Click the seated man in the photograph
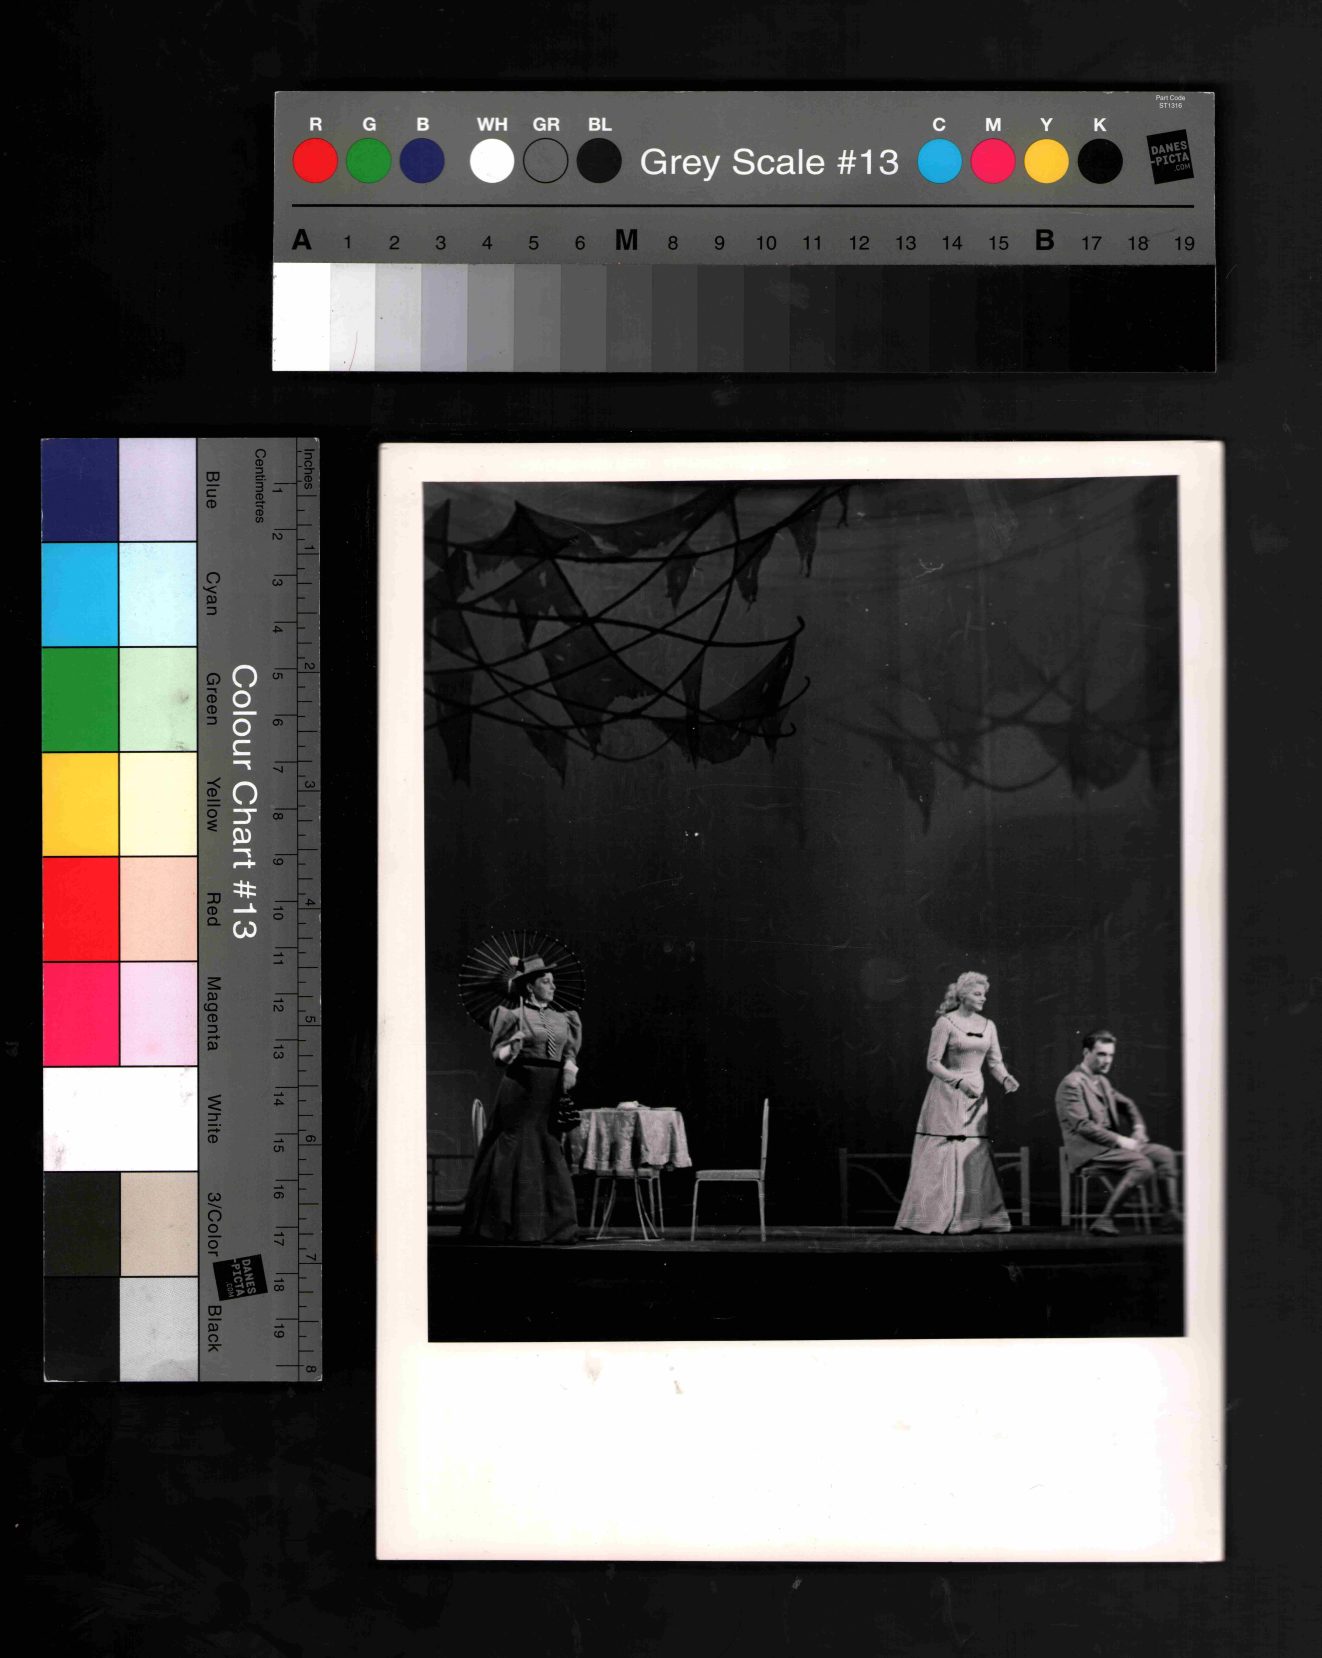Screen dimensions: 1322x1658 (1108, 1130)
